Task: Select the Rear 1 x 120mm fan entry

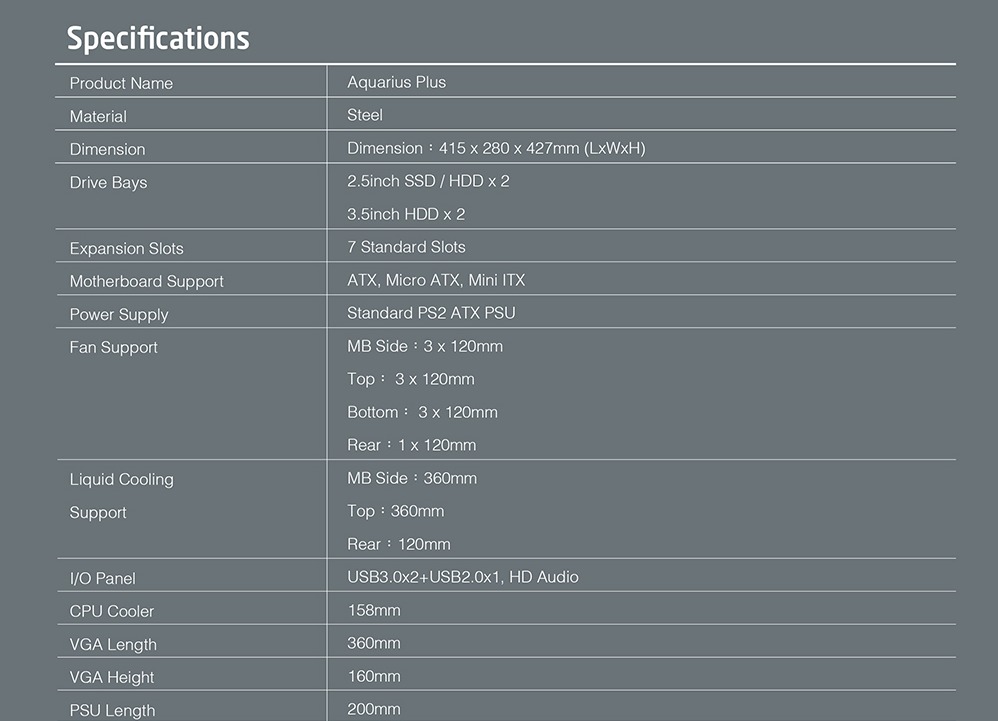Action: pos(411,445)
